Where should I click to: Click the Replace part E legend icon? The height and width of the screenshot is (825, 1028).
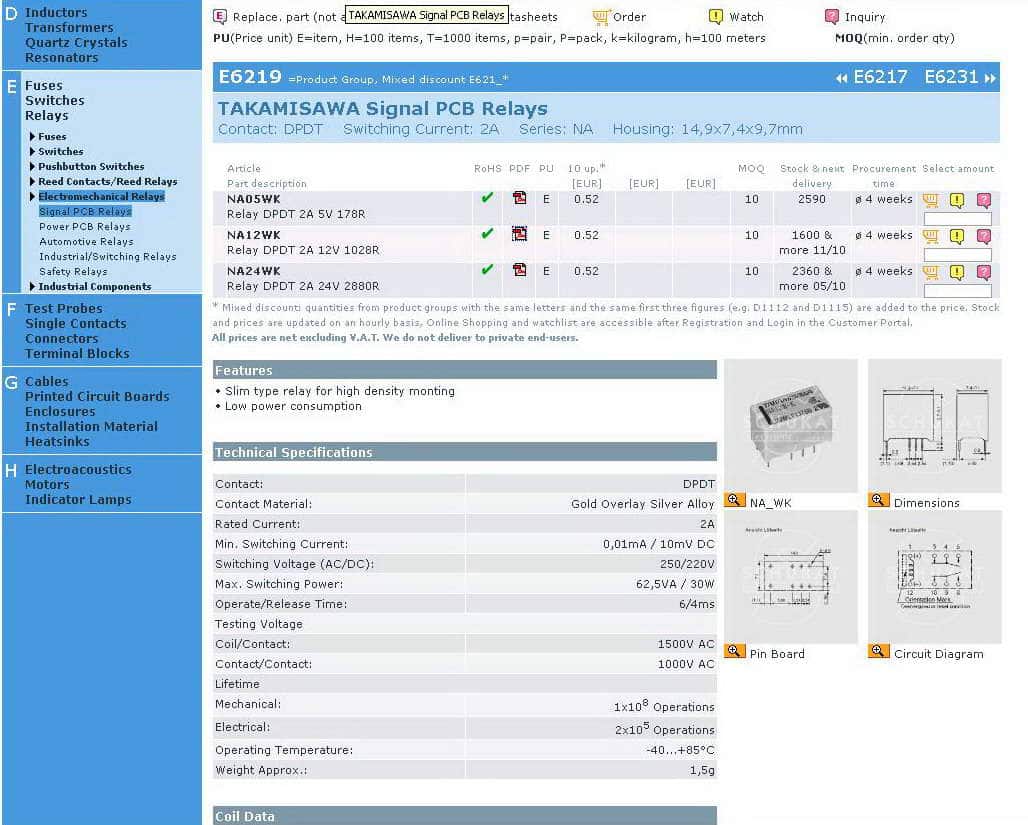(x=220, y=16)
